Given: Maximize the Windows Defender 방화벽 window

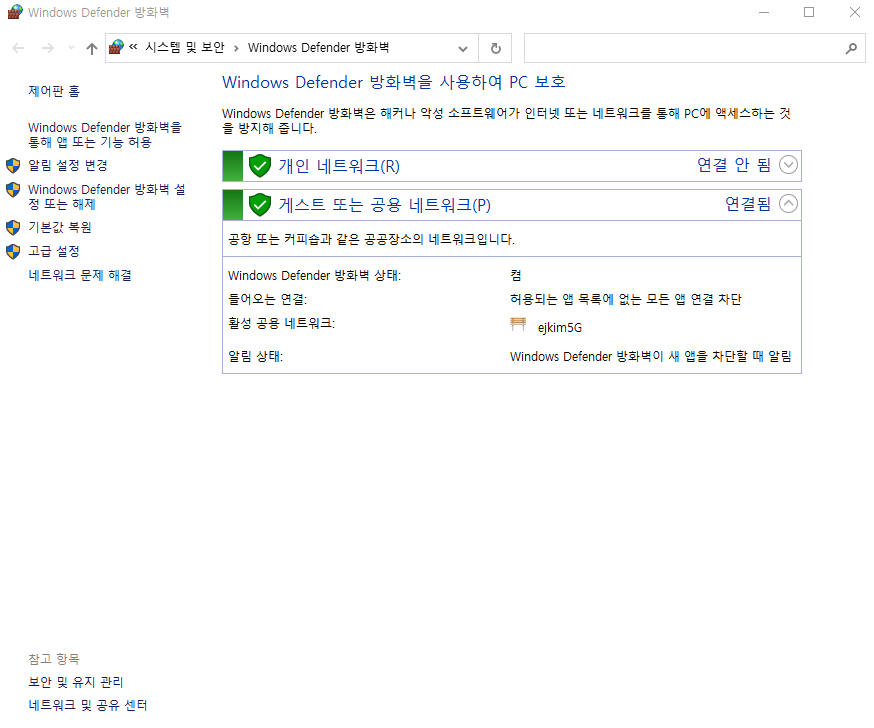Looking at the screenshot, I should [809, 12].
